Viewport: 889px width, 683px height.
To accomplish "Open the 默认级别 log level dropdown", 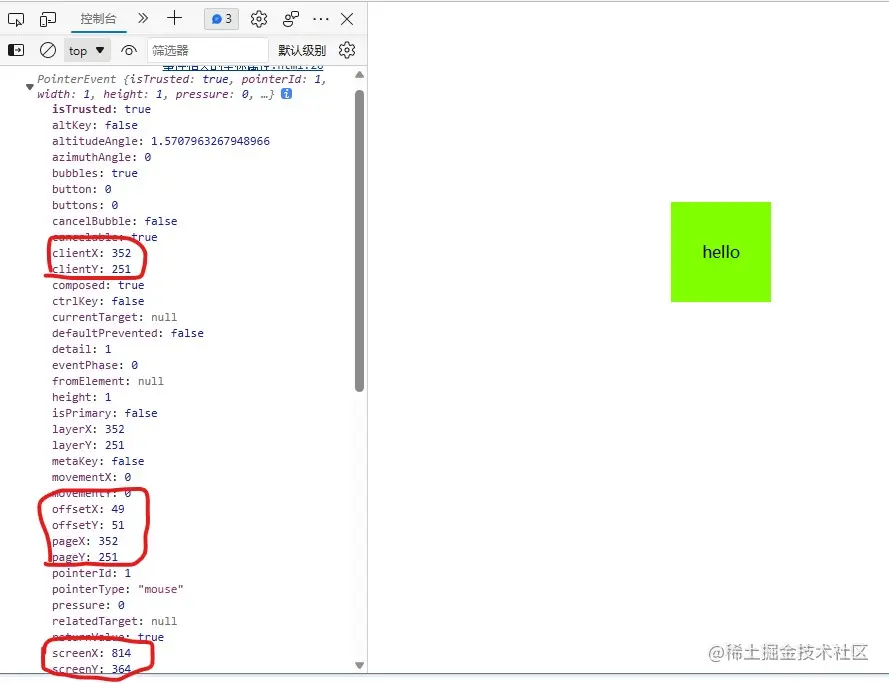I will [x=302, y=50].
